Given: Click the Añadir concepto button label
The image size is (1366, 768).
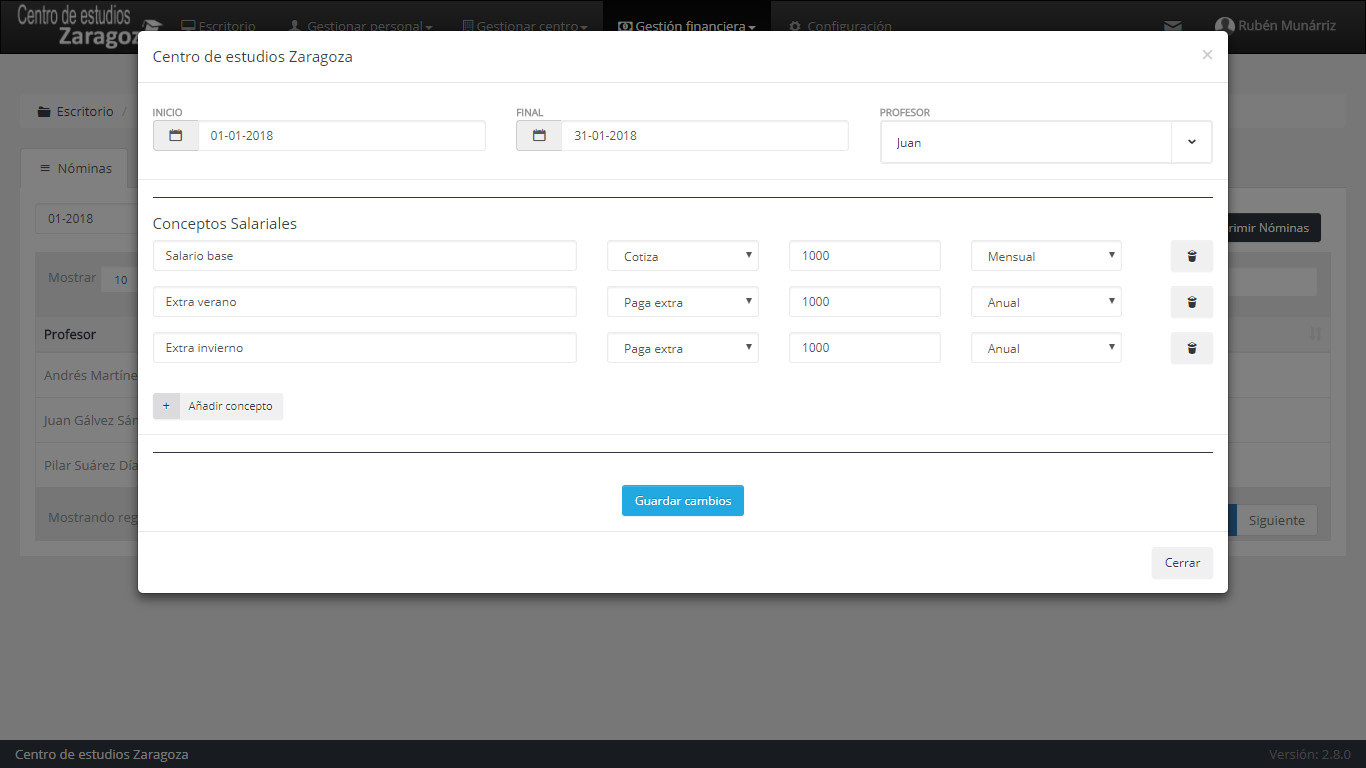Looking at the screenshot, I should point(230,406).
